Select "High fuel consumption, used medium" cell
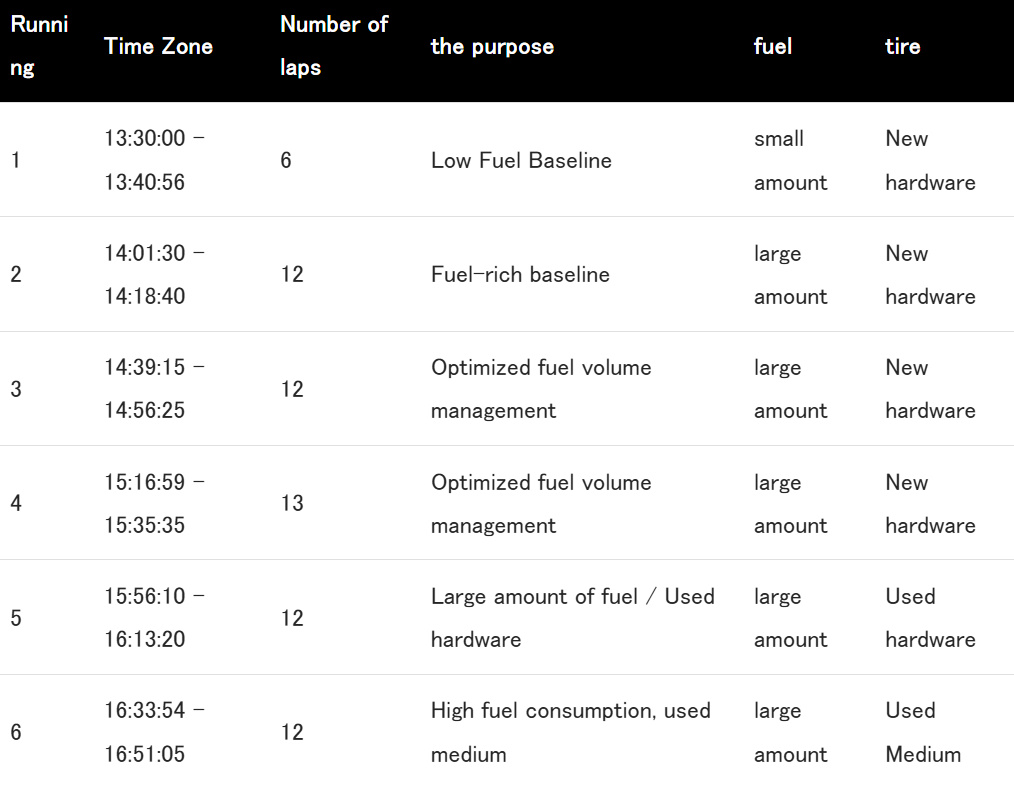This screenshot has height=785, width=1014. click(570, 732)
